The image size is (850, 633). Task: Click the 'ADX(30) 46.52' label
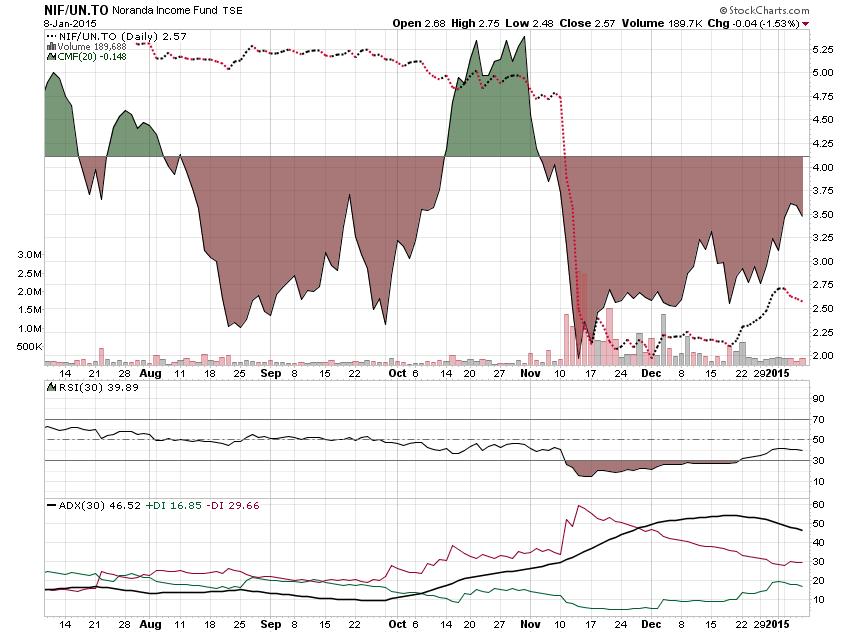pyautogui.click(x=99, y=505)
